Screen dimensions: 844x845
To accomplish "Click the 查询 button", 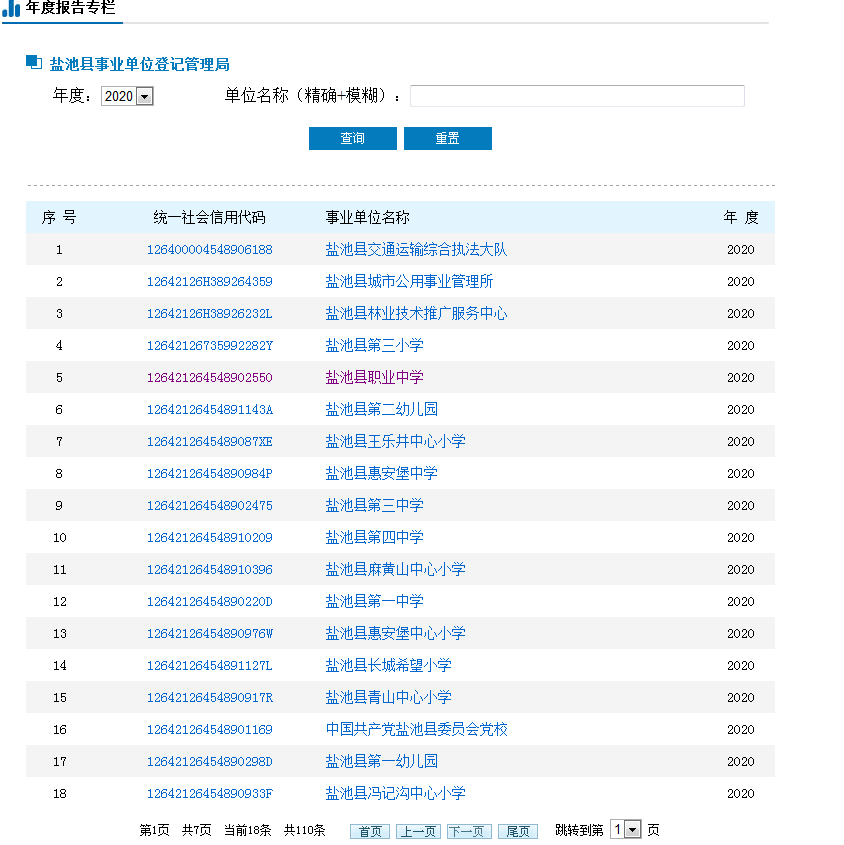I will (353, 138).
